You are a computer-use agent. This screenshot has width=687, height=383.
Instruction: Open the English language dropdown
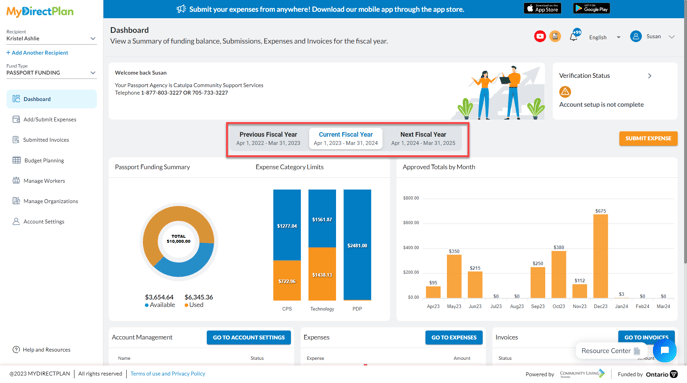[x=604, y=37]
